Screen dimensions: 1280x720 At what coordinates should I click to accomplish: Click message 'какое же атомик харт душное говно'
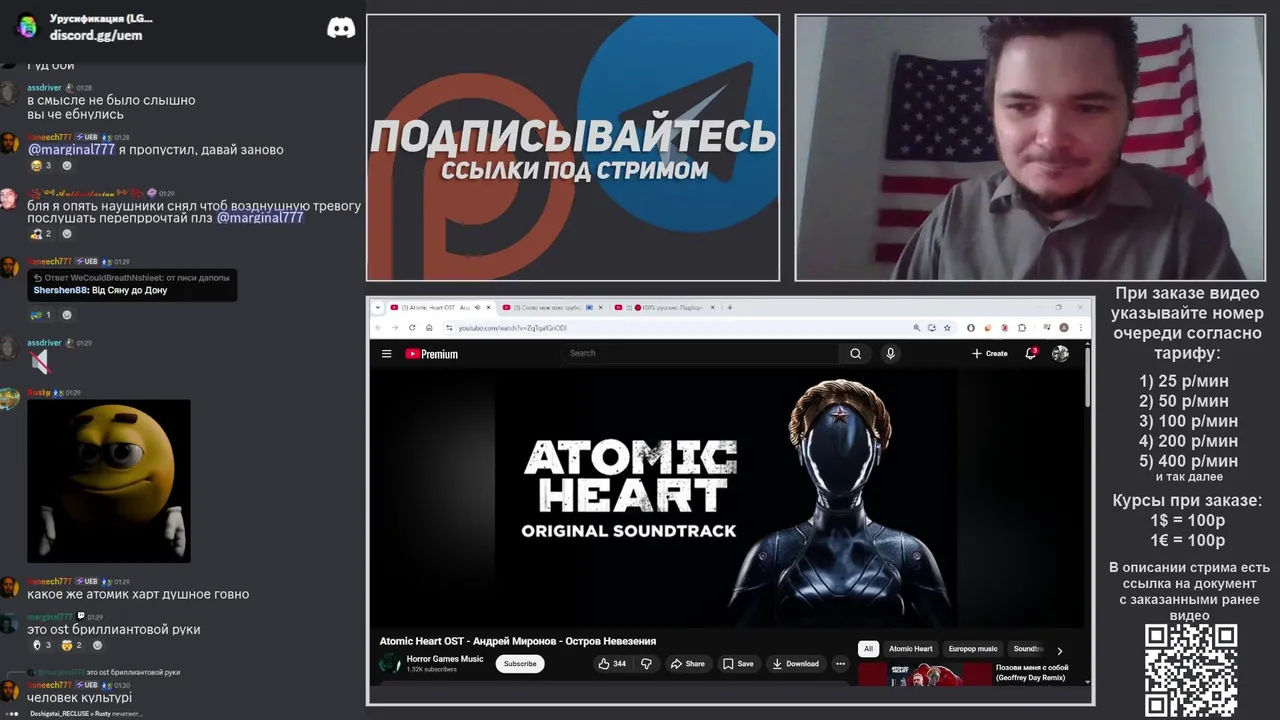point(138,594)
